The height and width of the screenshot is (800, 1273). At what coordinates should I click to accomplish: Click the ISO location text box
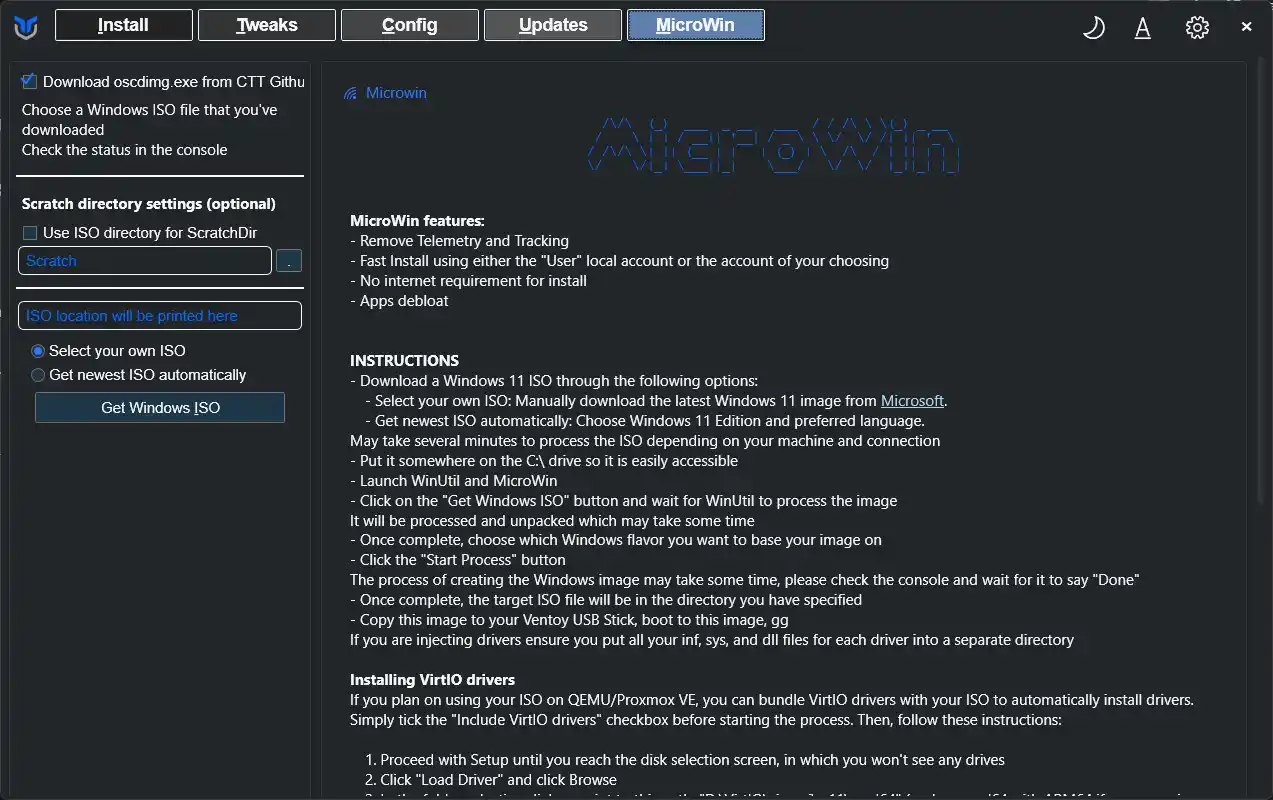coord(160,316)
